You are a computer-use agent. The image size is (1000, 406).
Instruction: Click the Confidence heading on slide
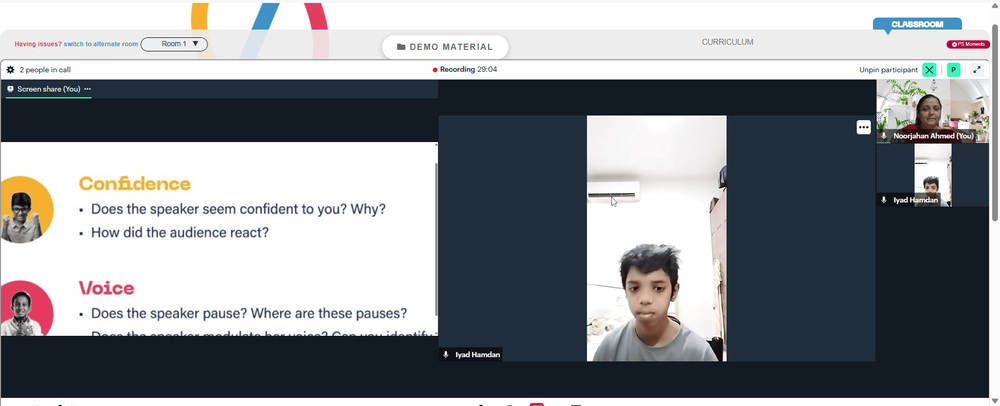pyautogui.click(x=135, y=184)
